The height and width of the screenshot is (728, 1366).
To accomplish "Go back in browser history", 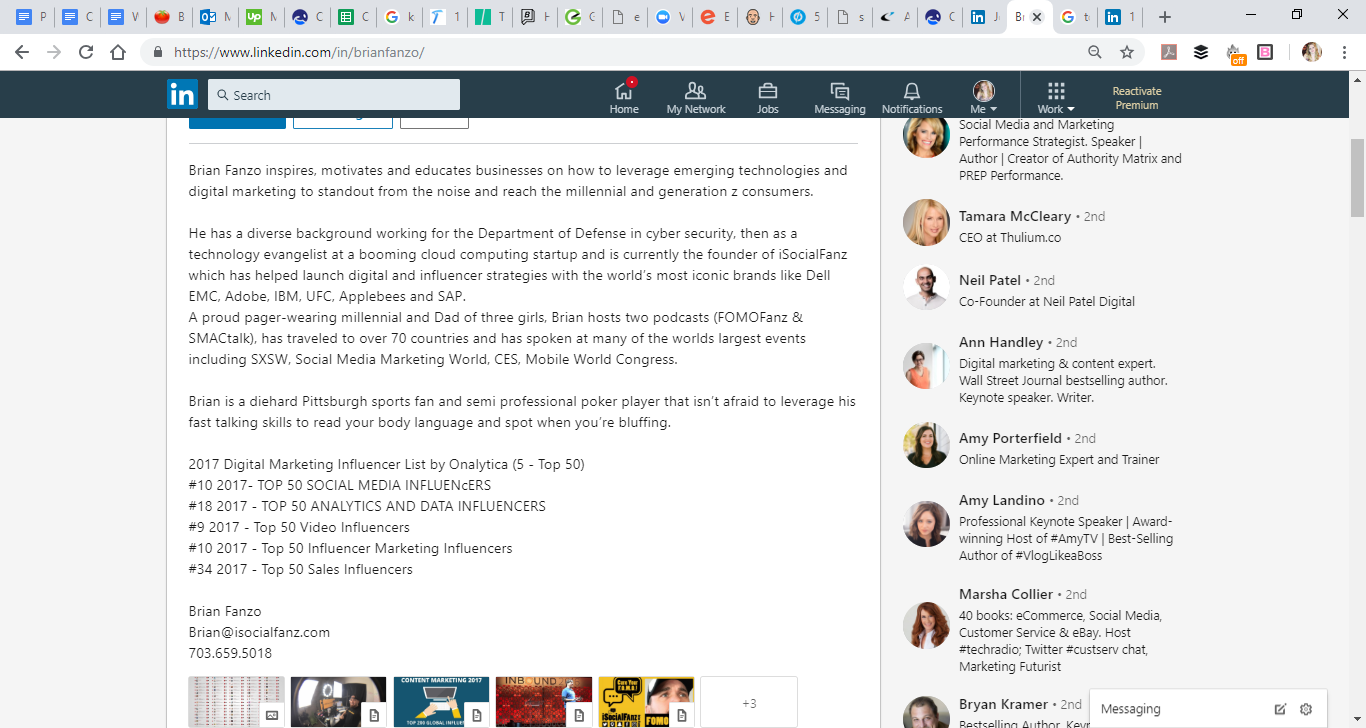I will click(22, 52).
